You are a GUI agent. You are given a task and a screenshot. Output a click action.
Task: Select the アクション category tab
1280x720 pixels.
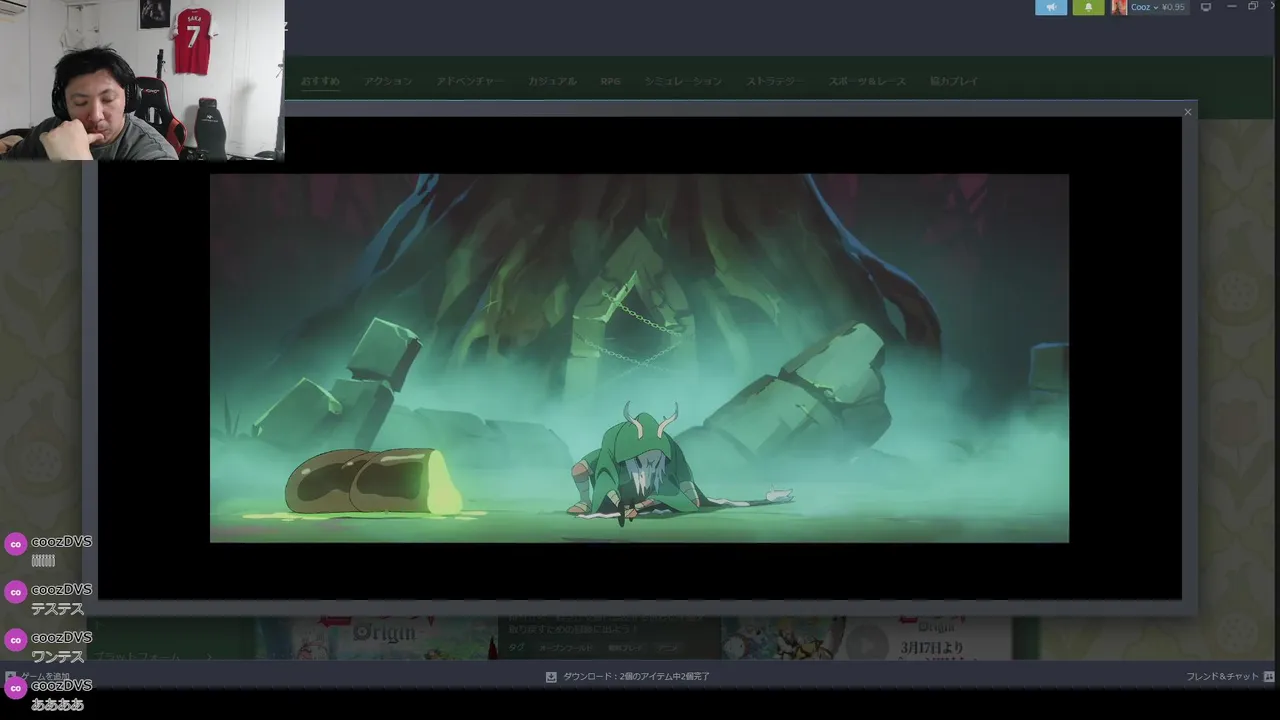(388, 81)
